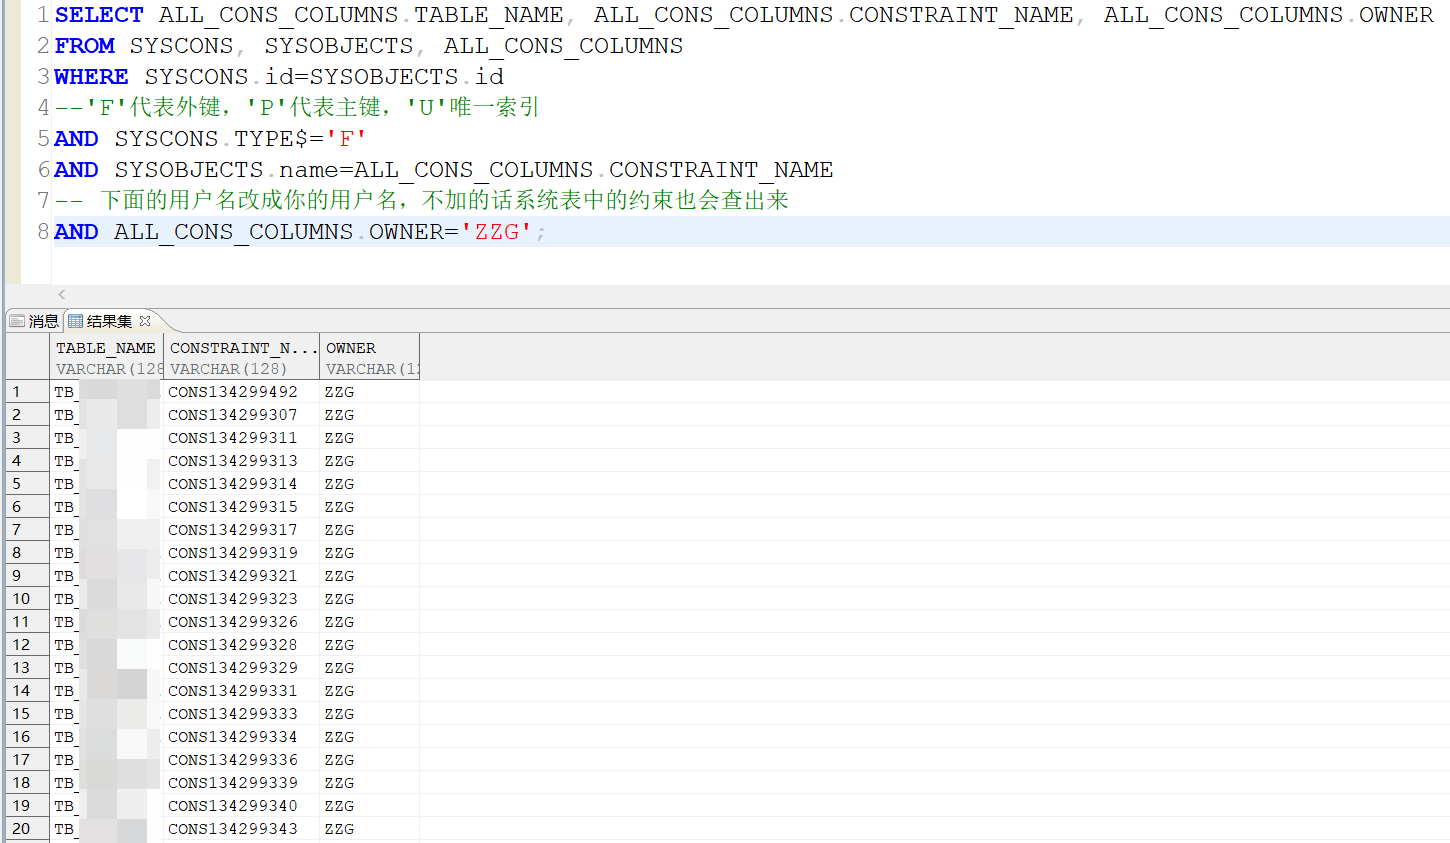Screen dimensions: 1450x843
Task: Select the cell CONS134299311
Action: pos(241,438)
